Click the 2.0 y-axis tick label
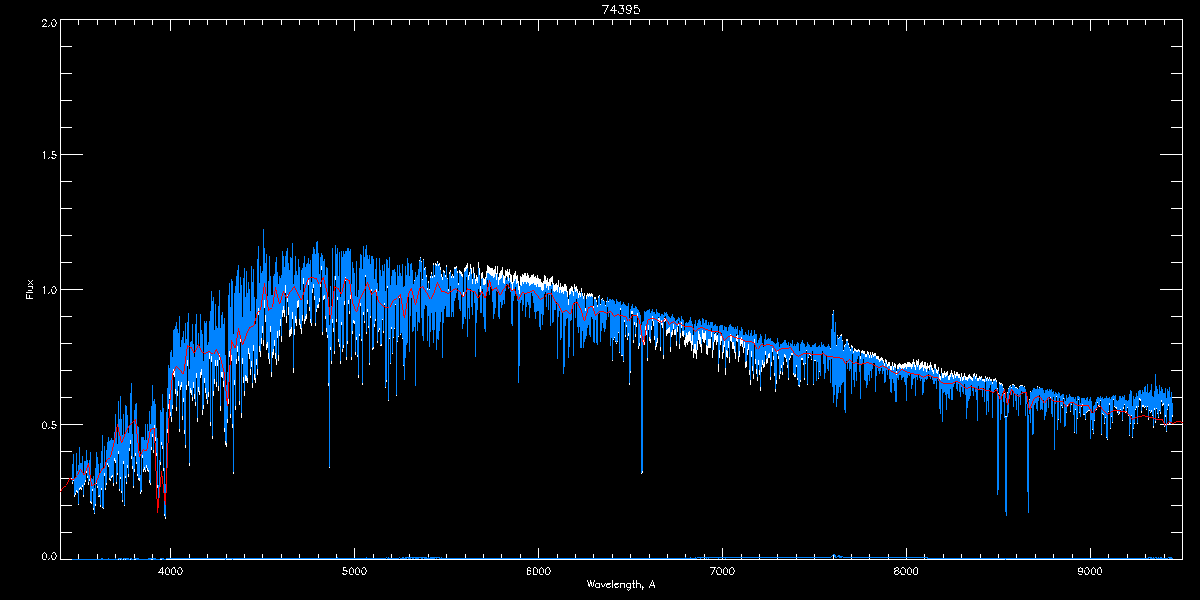Viewport: 1200px width, 600px height. [50, 22]
